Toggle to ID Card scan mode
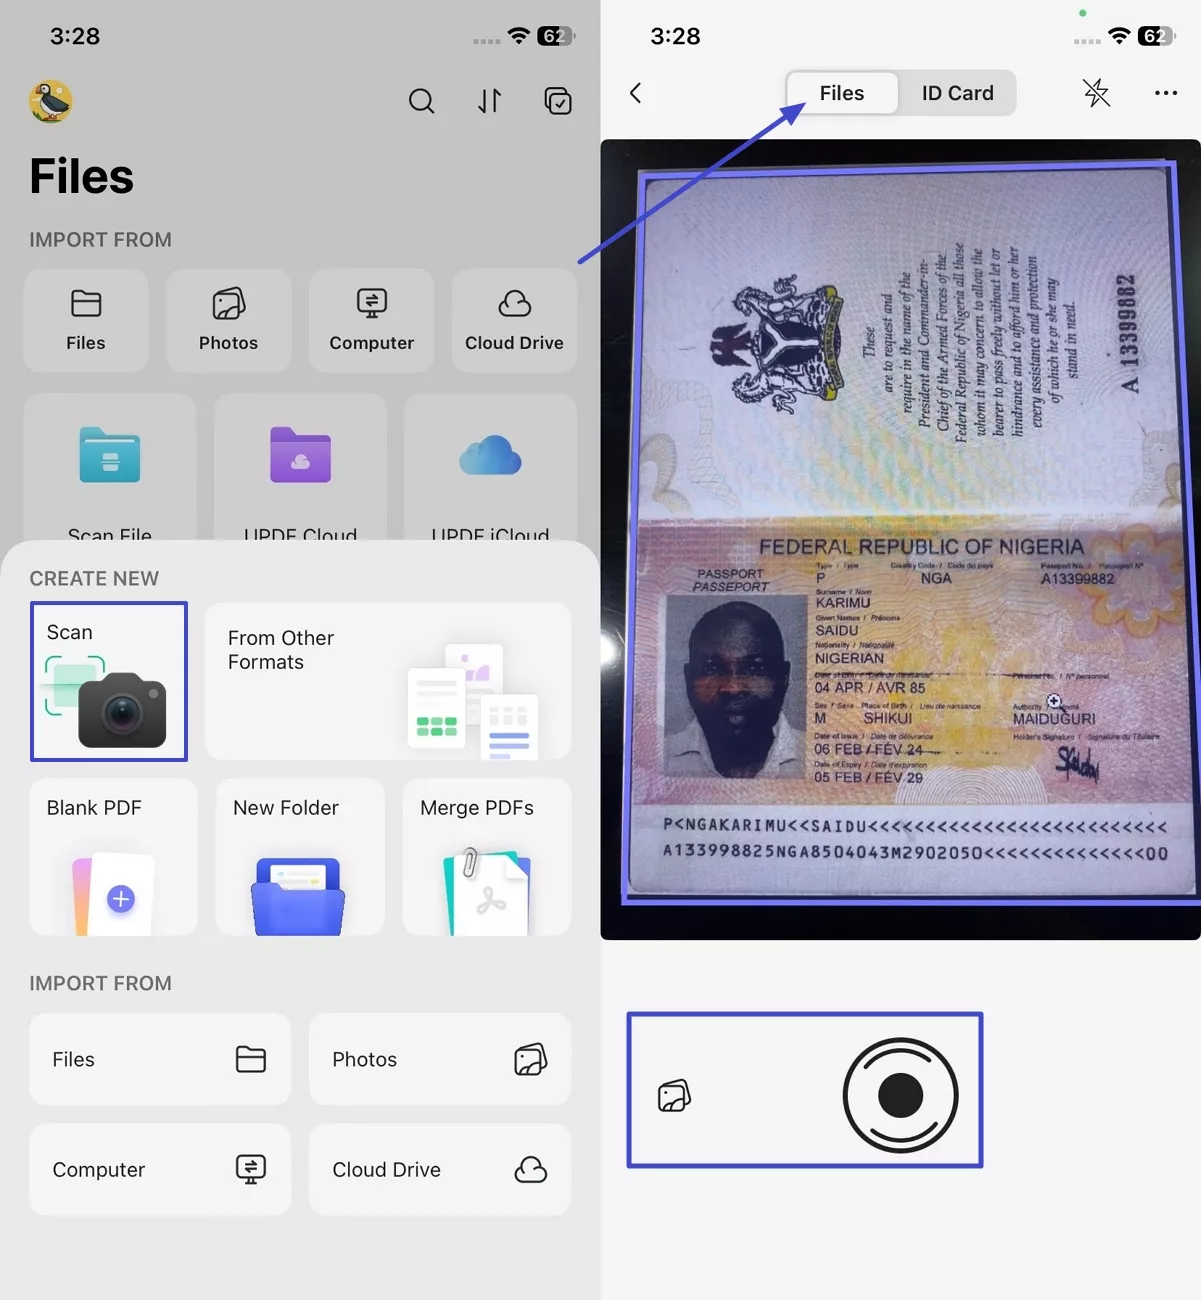 (957, 92)
